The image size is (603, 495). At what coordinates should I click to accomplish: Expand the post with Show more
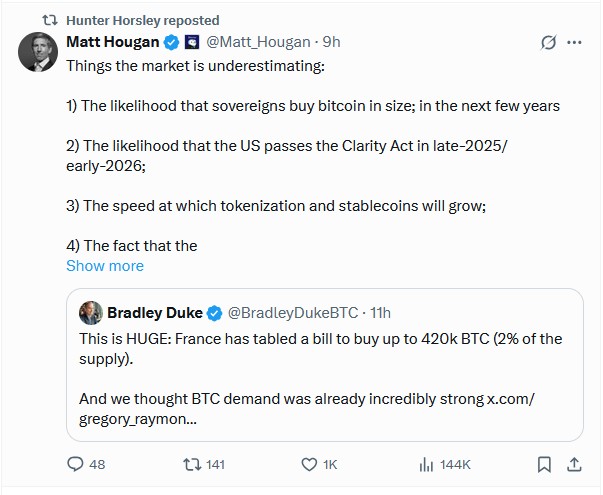tap(105, 266)
